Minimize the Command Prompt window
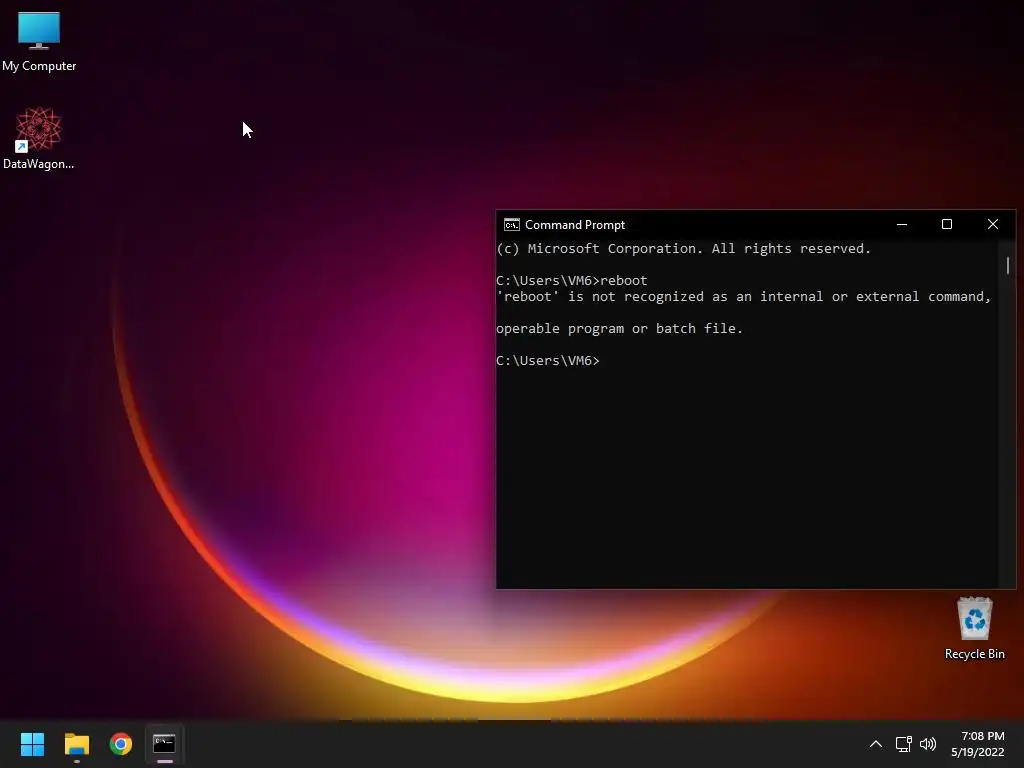Viewport: 1024px width, 768px height. click(x=902, y=225)
